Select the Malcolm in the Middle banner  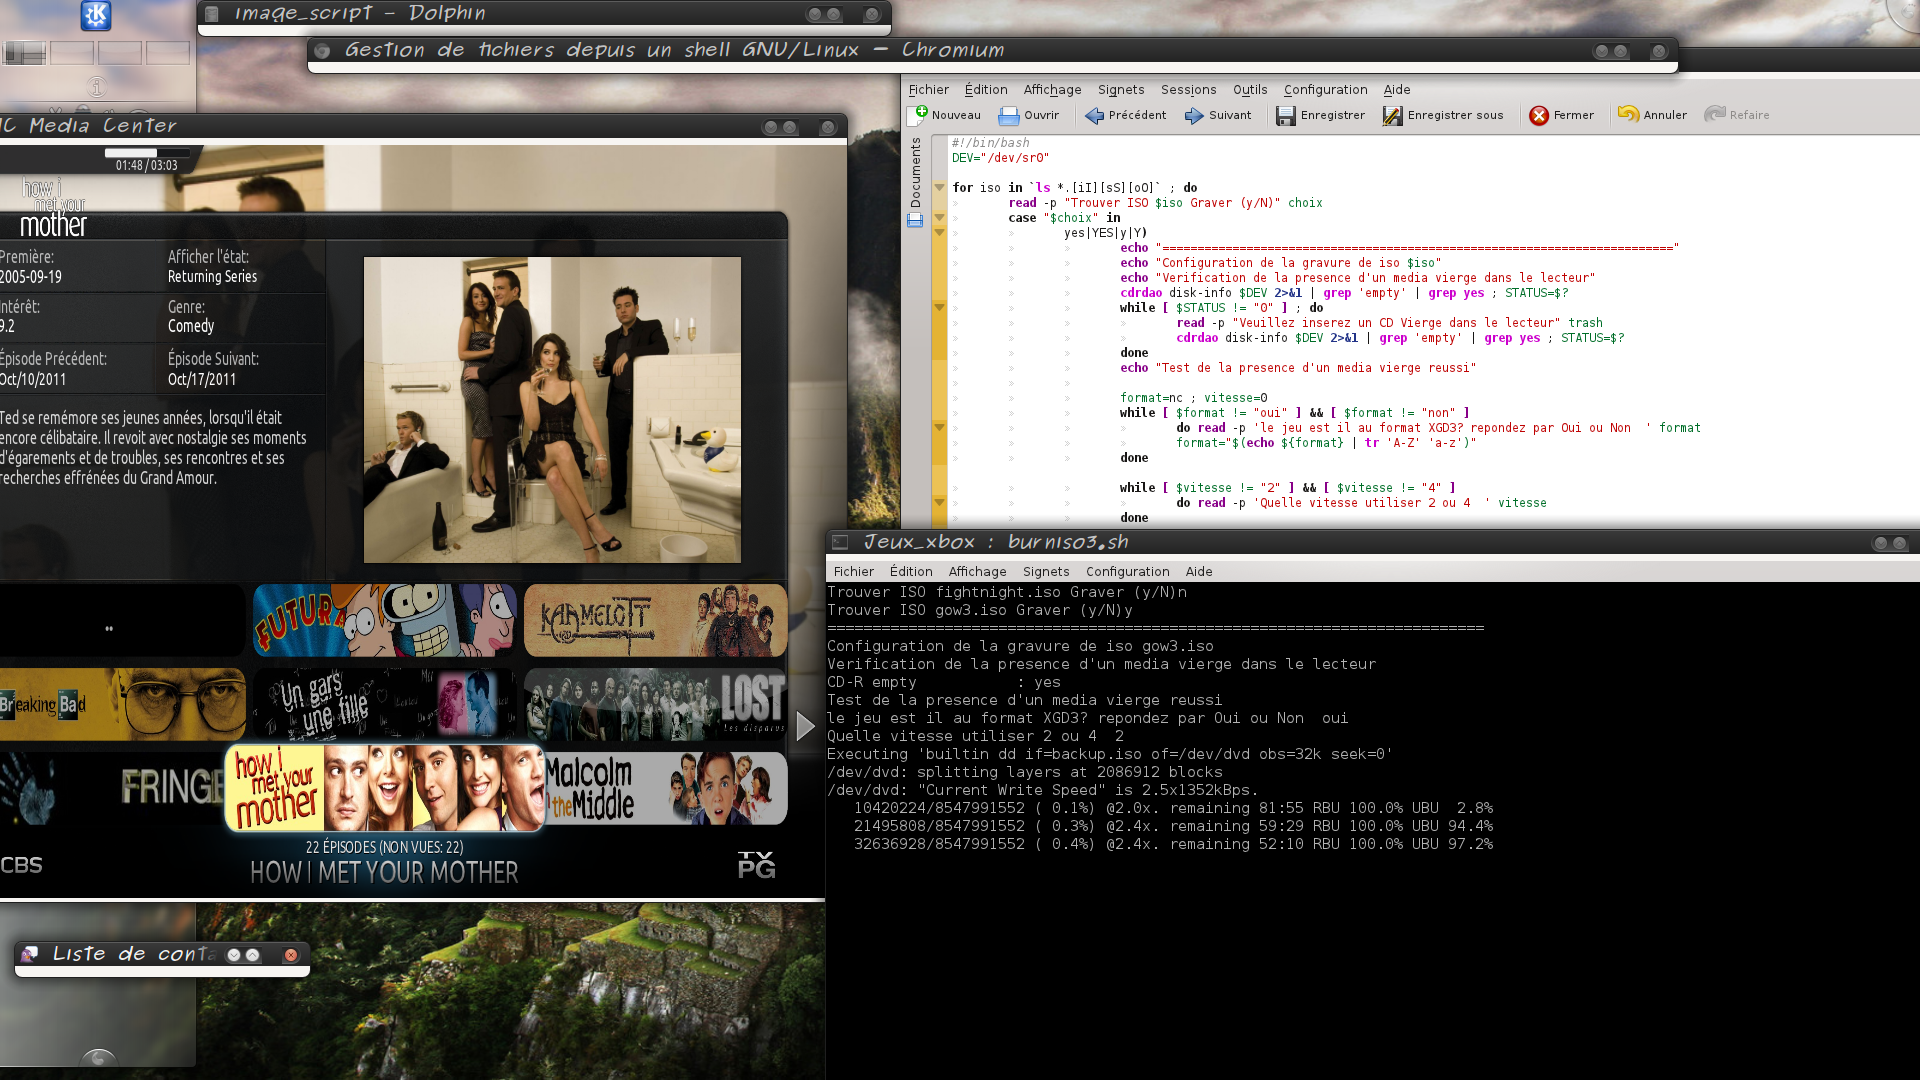[666, 789]
